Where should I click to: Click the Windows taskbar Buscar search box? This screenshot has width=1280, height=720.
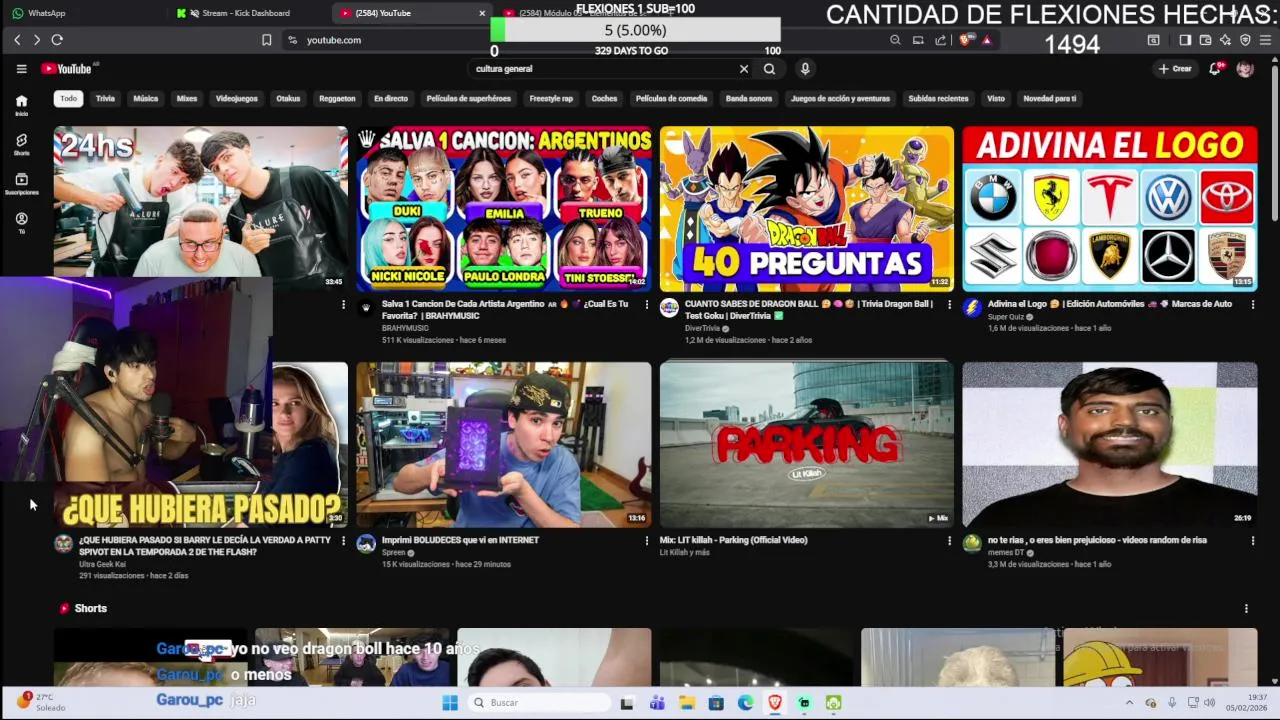click(540, 703)
